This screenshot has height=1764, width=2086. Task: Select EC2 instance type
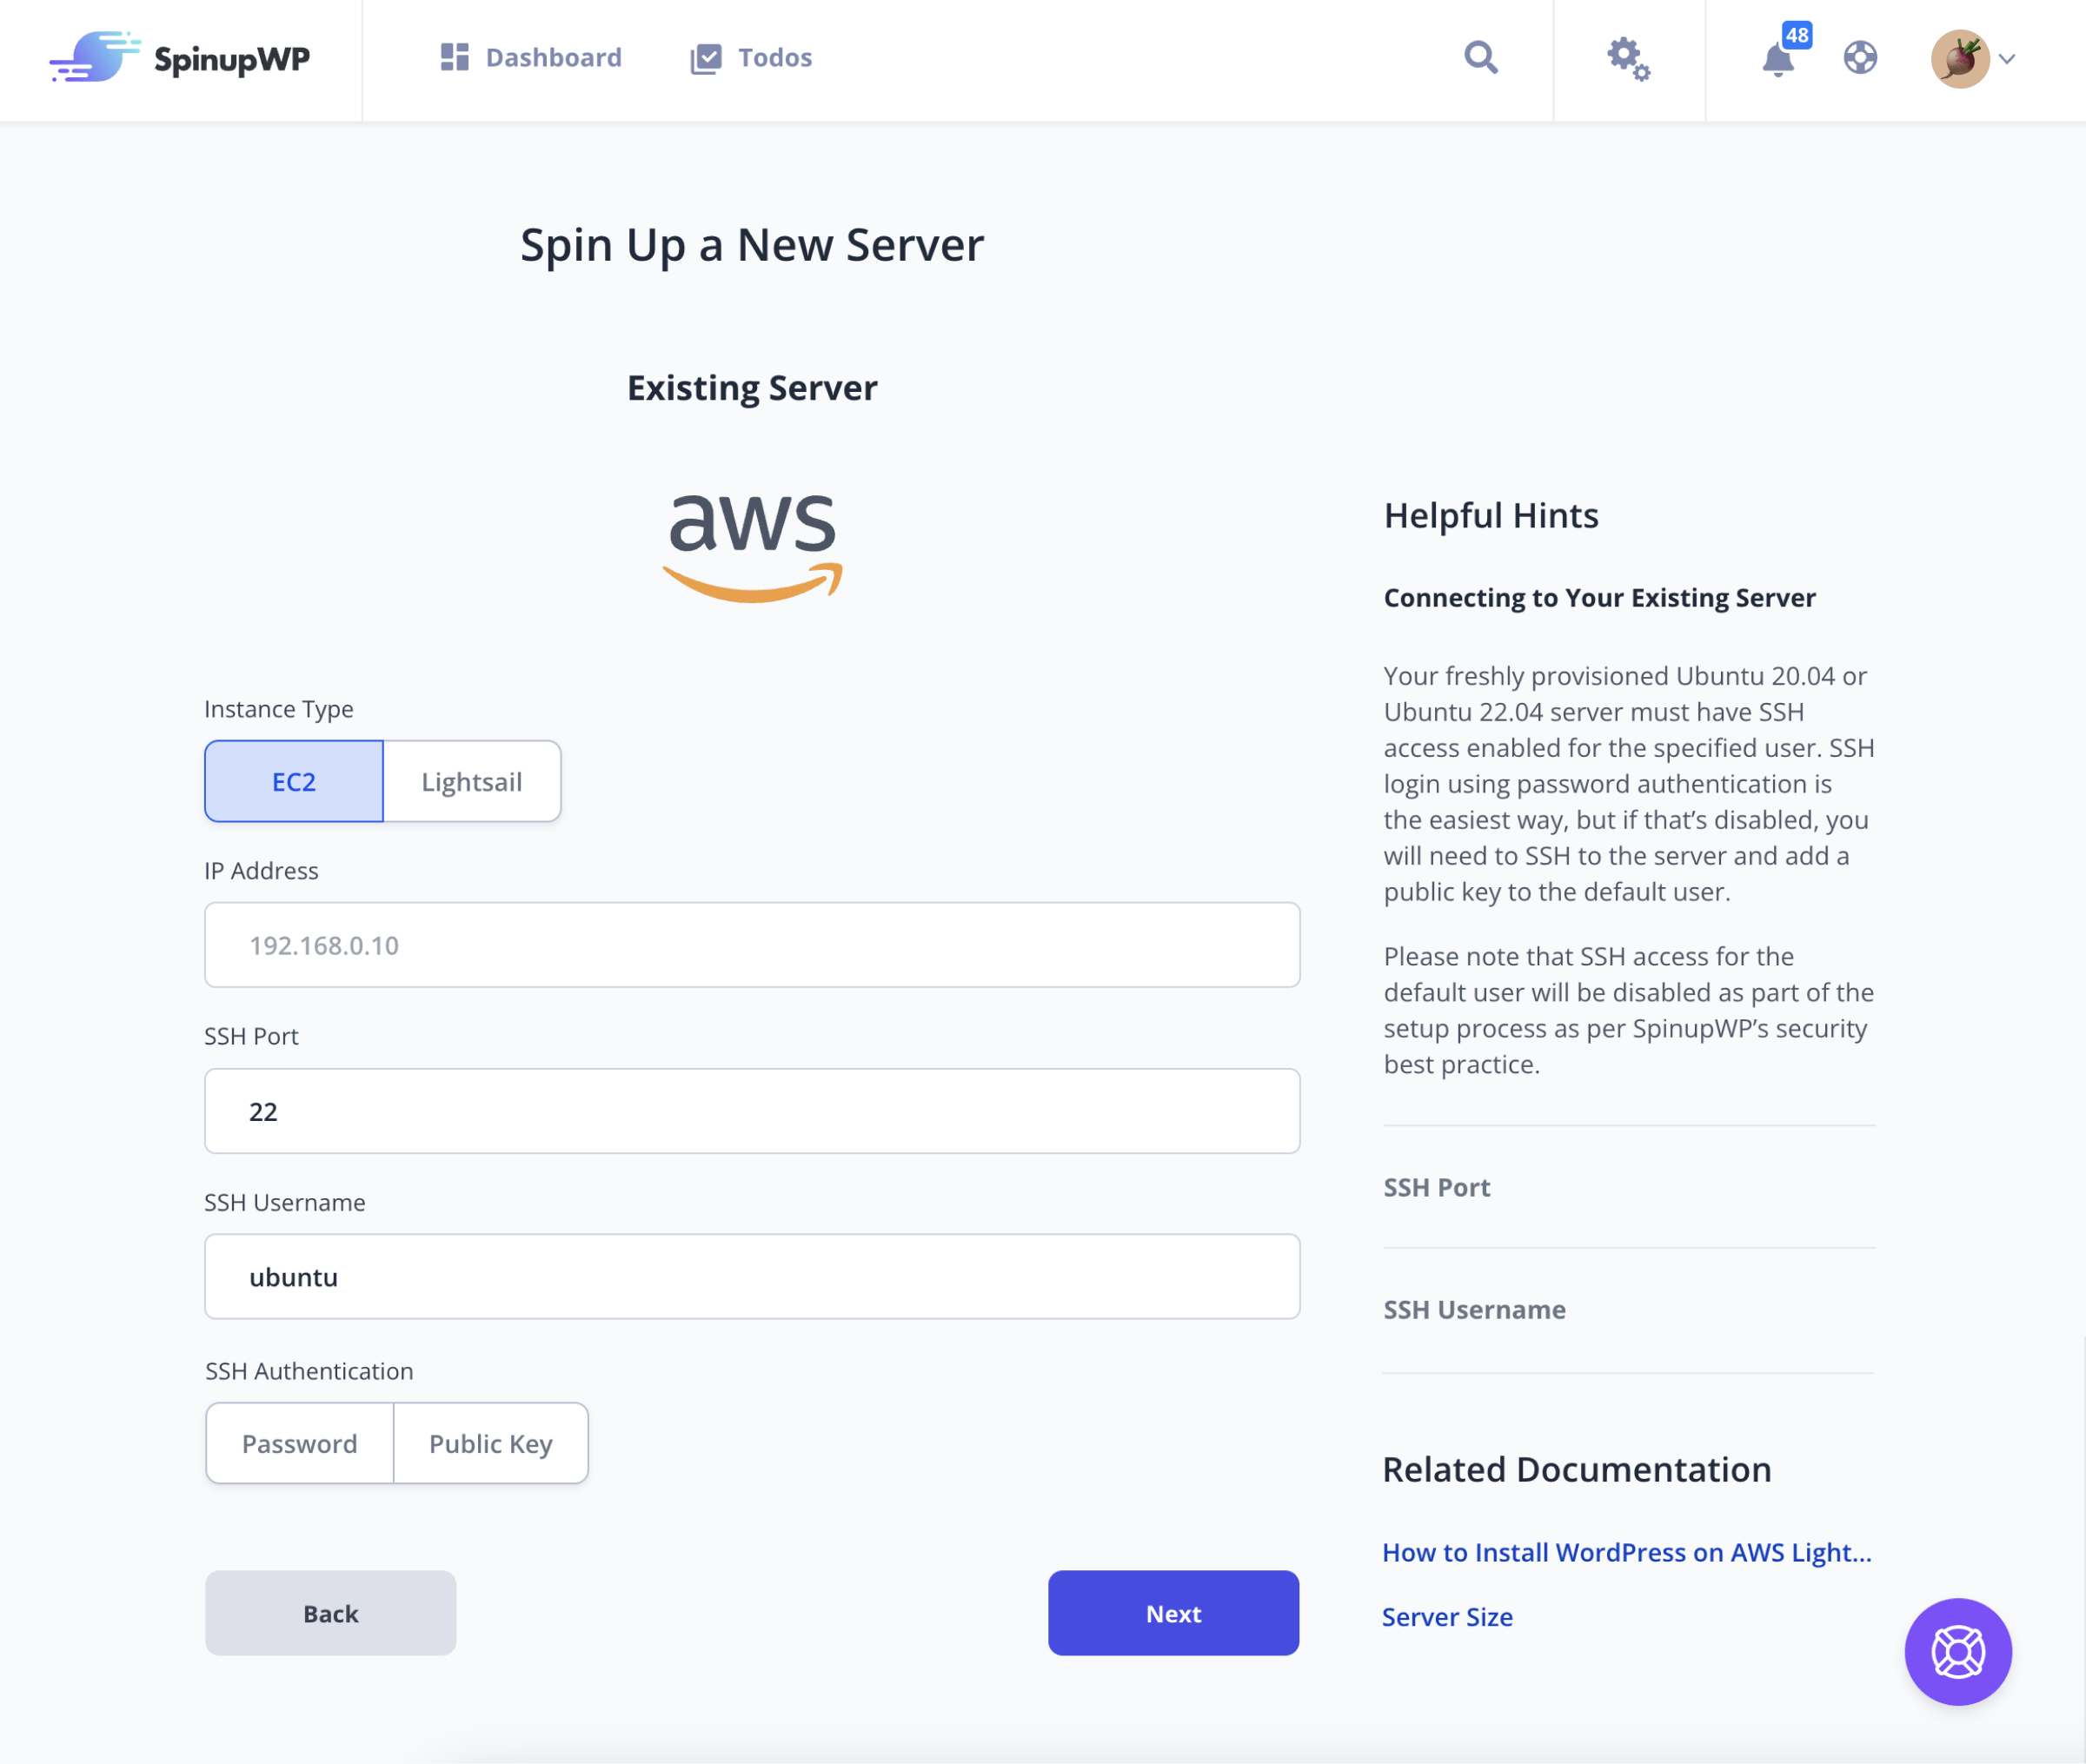point(294,781)
